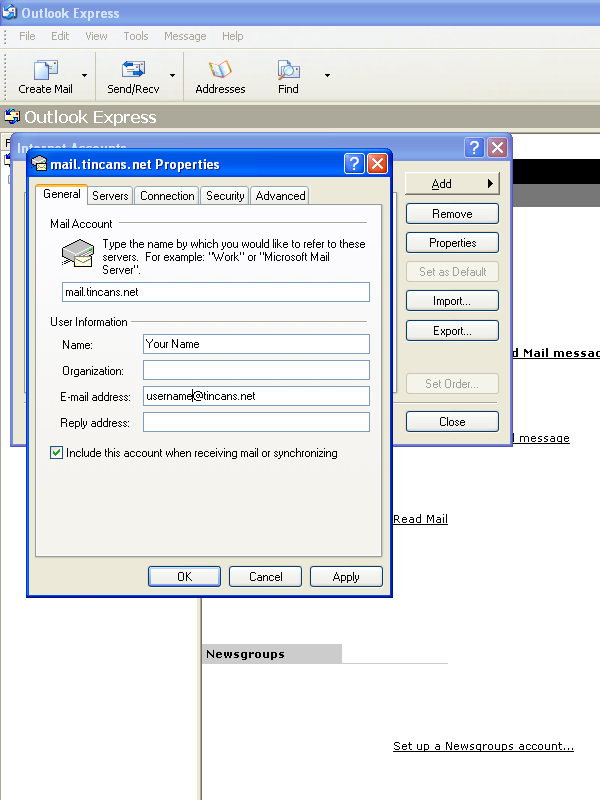This screenshot has width=600, height=800.
Task: Expand the Find dropdown arrow
Action: pos(327,76)
